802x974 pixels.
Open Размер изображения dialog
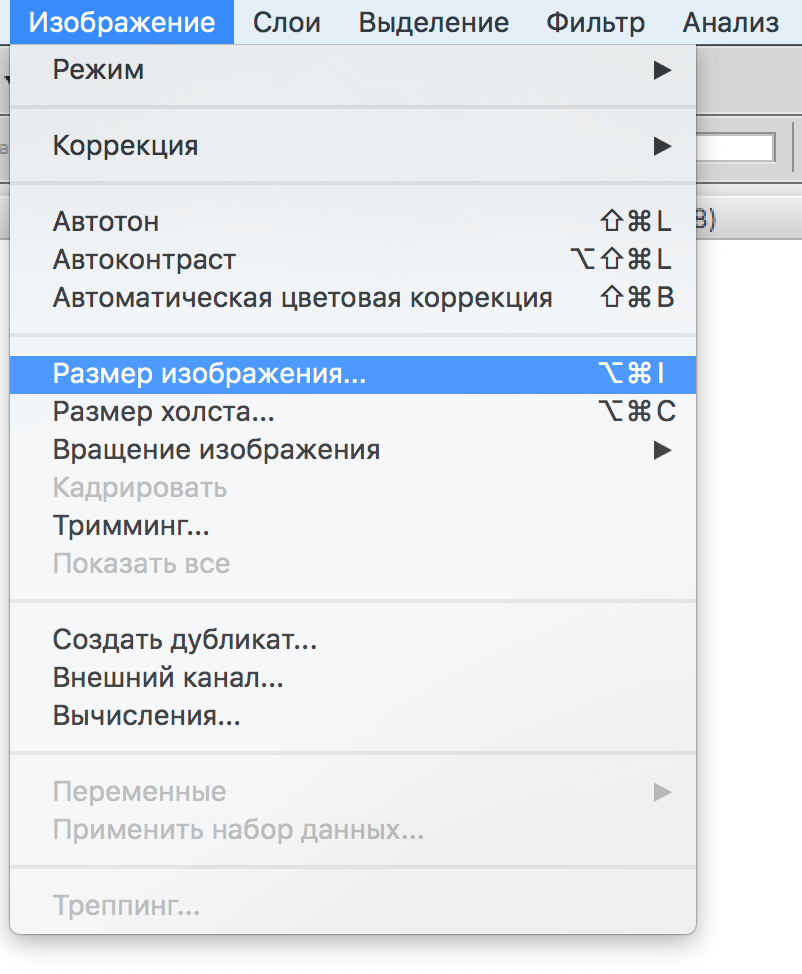click(x=353, y=374)
